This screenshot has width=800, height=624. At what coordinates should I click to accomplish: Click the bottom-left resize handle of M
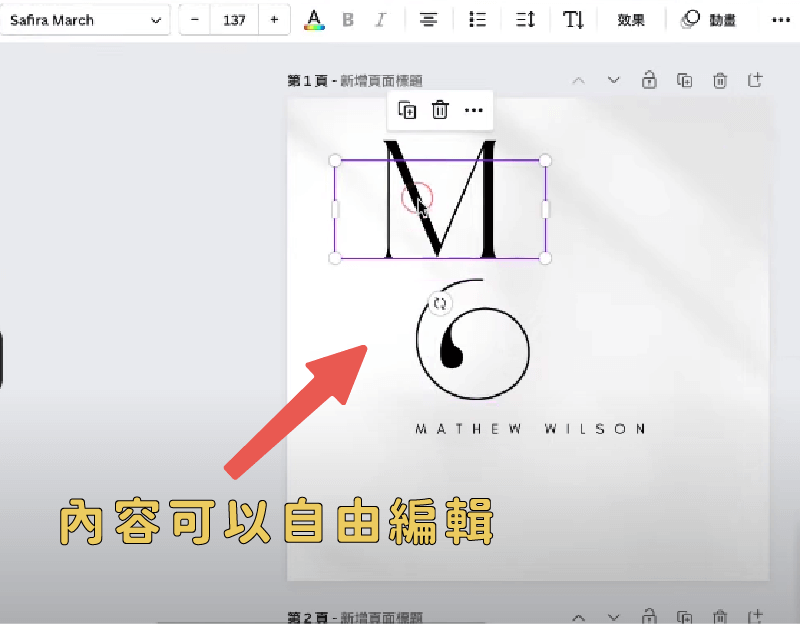coord(335,258)
